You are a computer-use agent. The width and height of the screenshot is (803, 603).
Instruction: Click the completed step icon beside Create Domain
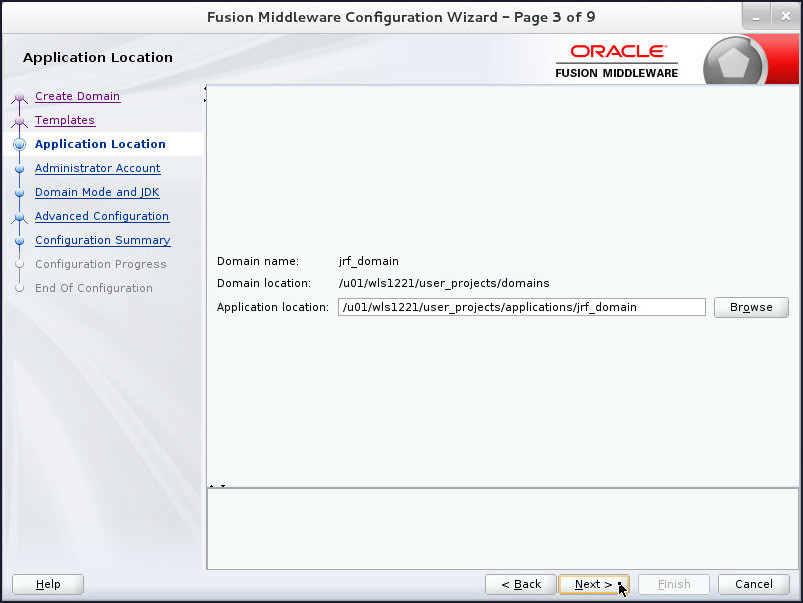(x=19, y=96)
